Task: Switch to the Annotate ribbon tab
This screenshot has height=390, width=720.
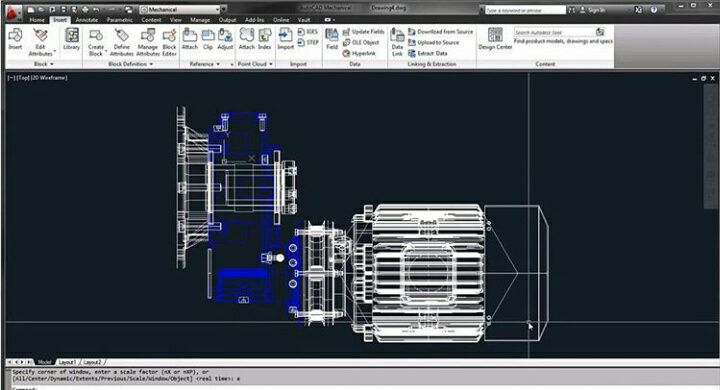Action: 87,20
